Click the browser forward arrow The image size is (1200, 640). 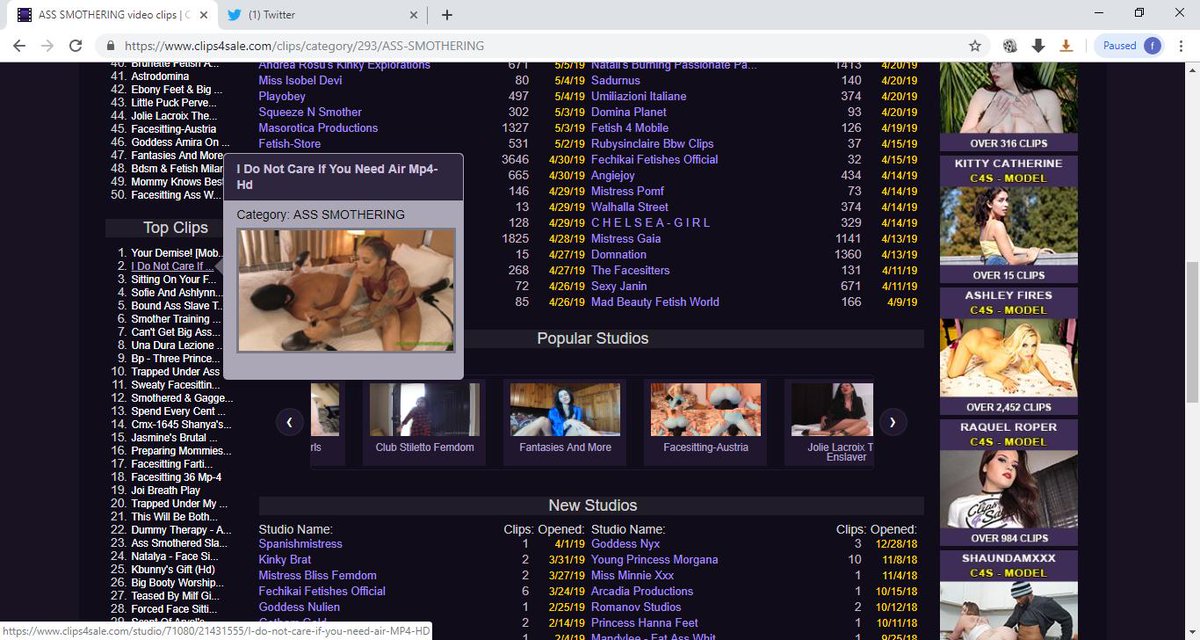48,46
